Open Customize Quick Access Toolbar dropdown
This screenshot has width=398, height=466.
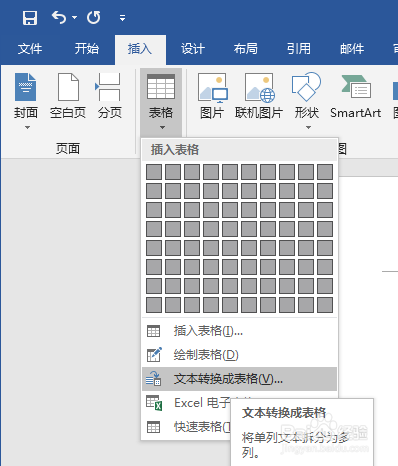pyautogui.click(x=123, y=18)
